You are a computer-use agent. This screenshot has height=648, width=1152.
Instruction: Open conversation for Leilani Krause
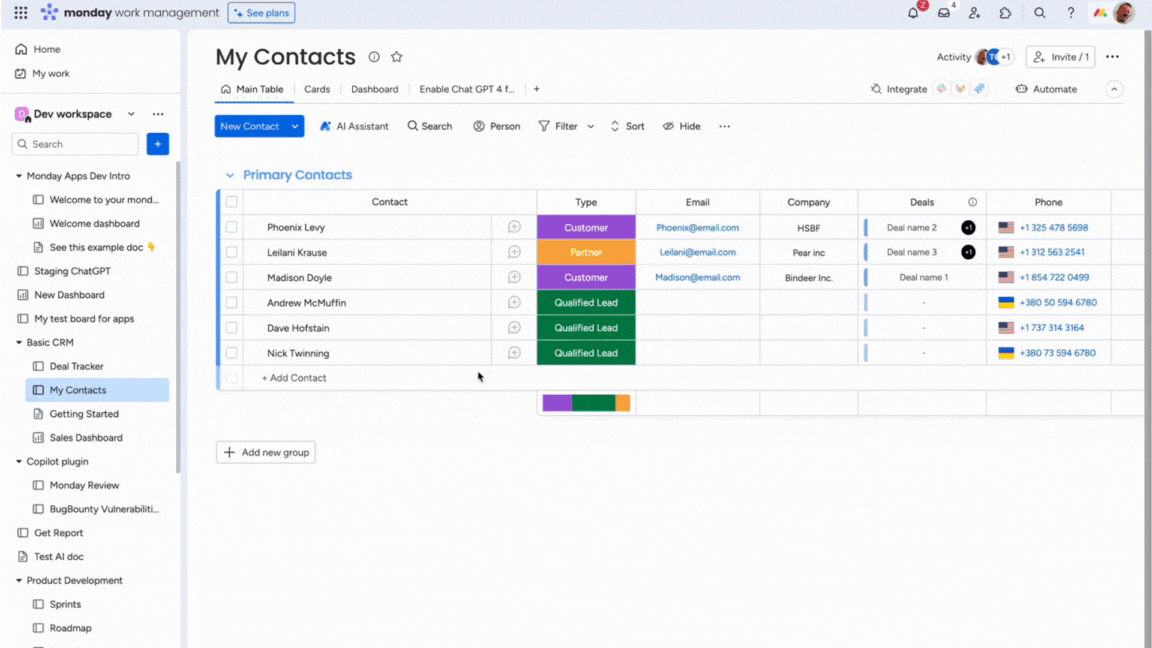pyautogui.click(x=514, y=252)
